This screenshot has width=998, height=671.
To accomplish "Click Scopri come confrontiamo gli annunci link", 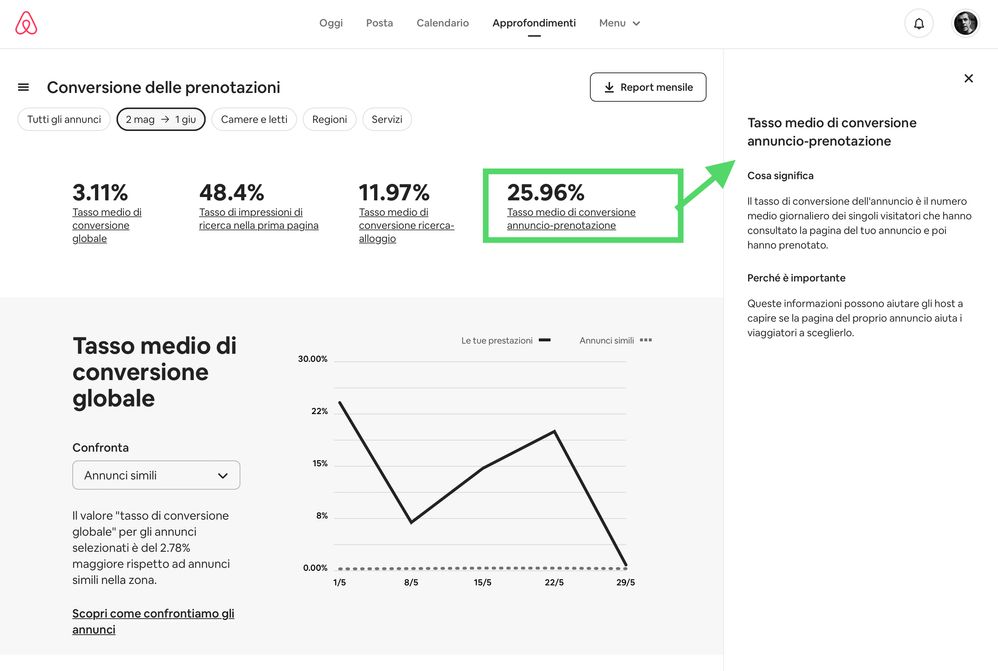I will tap(153, 621).
